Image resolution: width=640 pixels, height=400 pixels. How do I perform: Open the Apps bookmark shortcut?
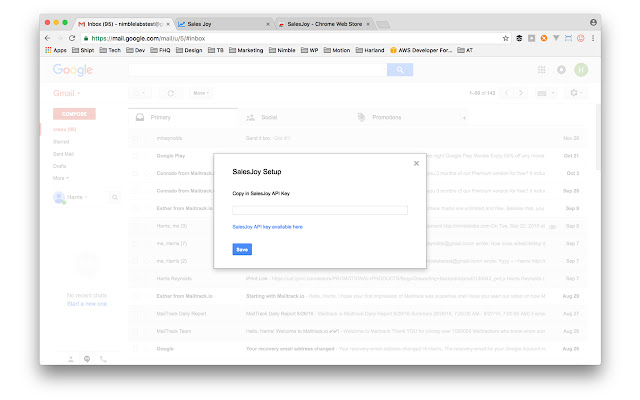pyautogui.click(x=56, y=50)
